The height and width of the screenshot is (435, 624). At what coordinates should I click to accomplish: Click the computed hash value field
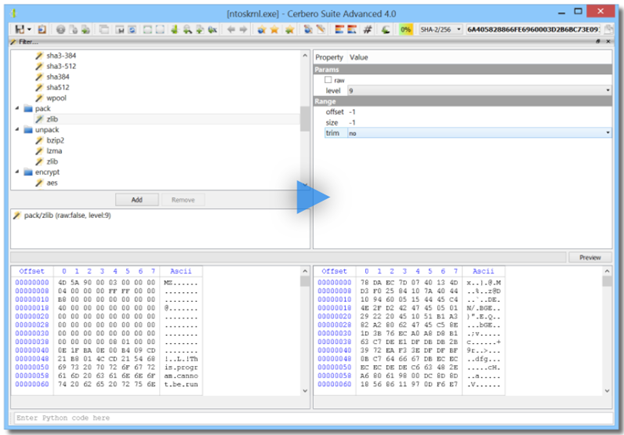tap(533, 29)
